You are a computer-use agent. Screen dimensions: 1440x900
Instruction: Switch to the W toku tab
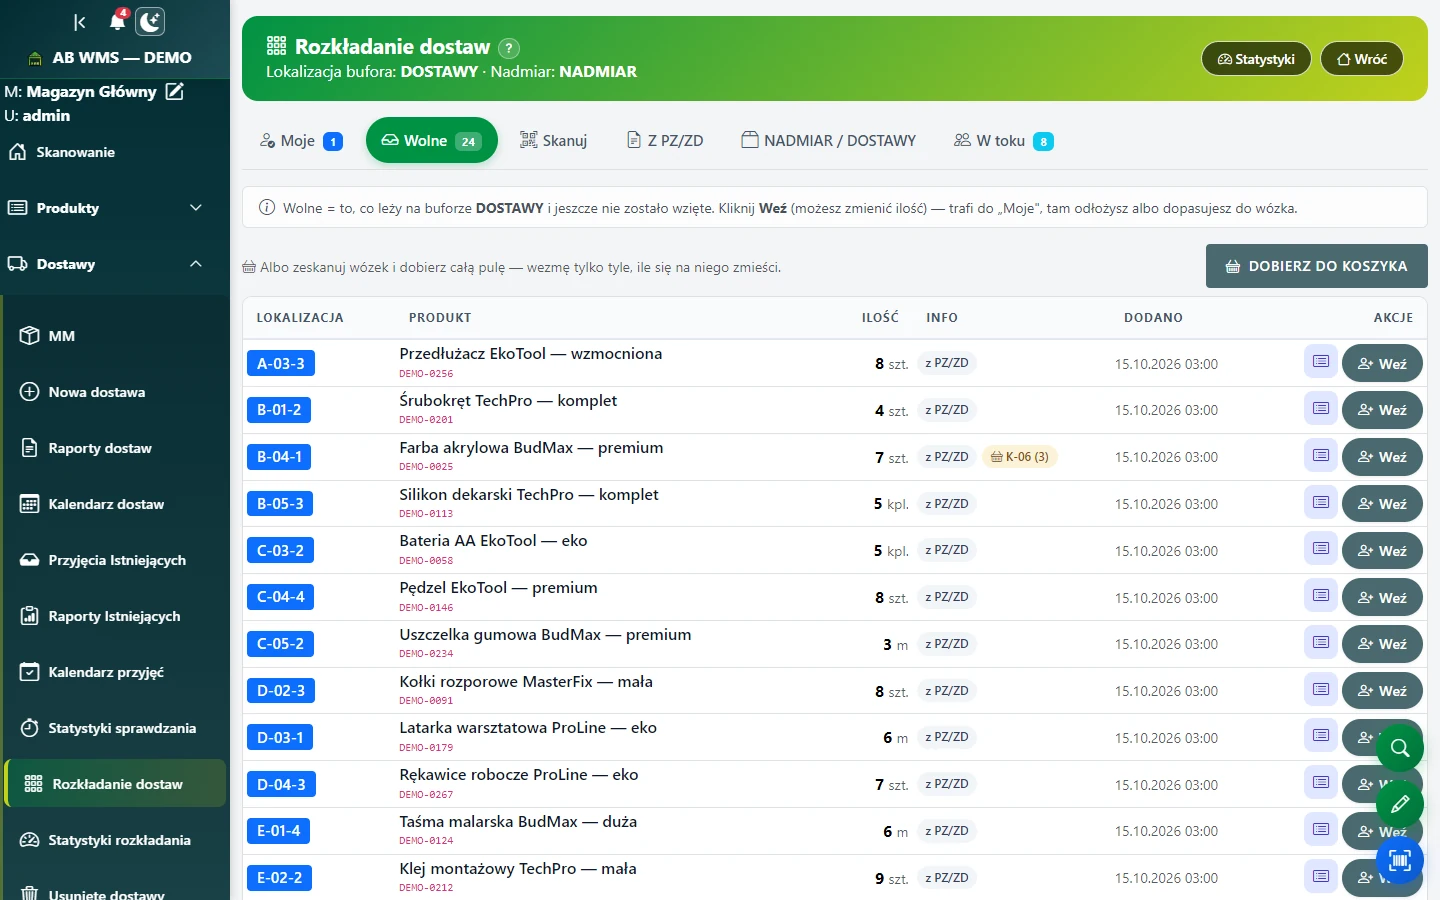click(x=1003, y=141)
